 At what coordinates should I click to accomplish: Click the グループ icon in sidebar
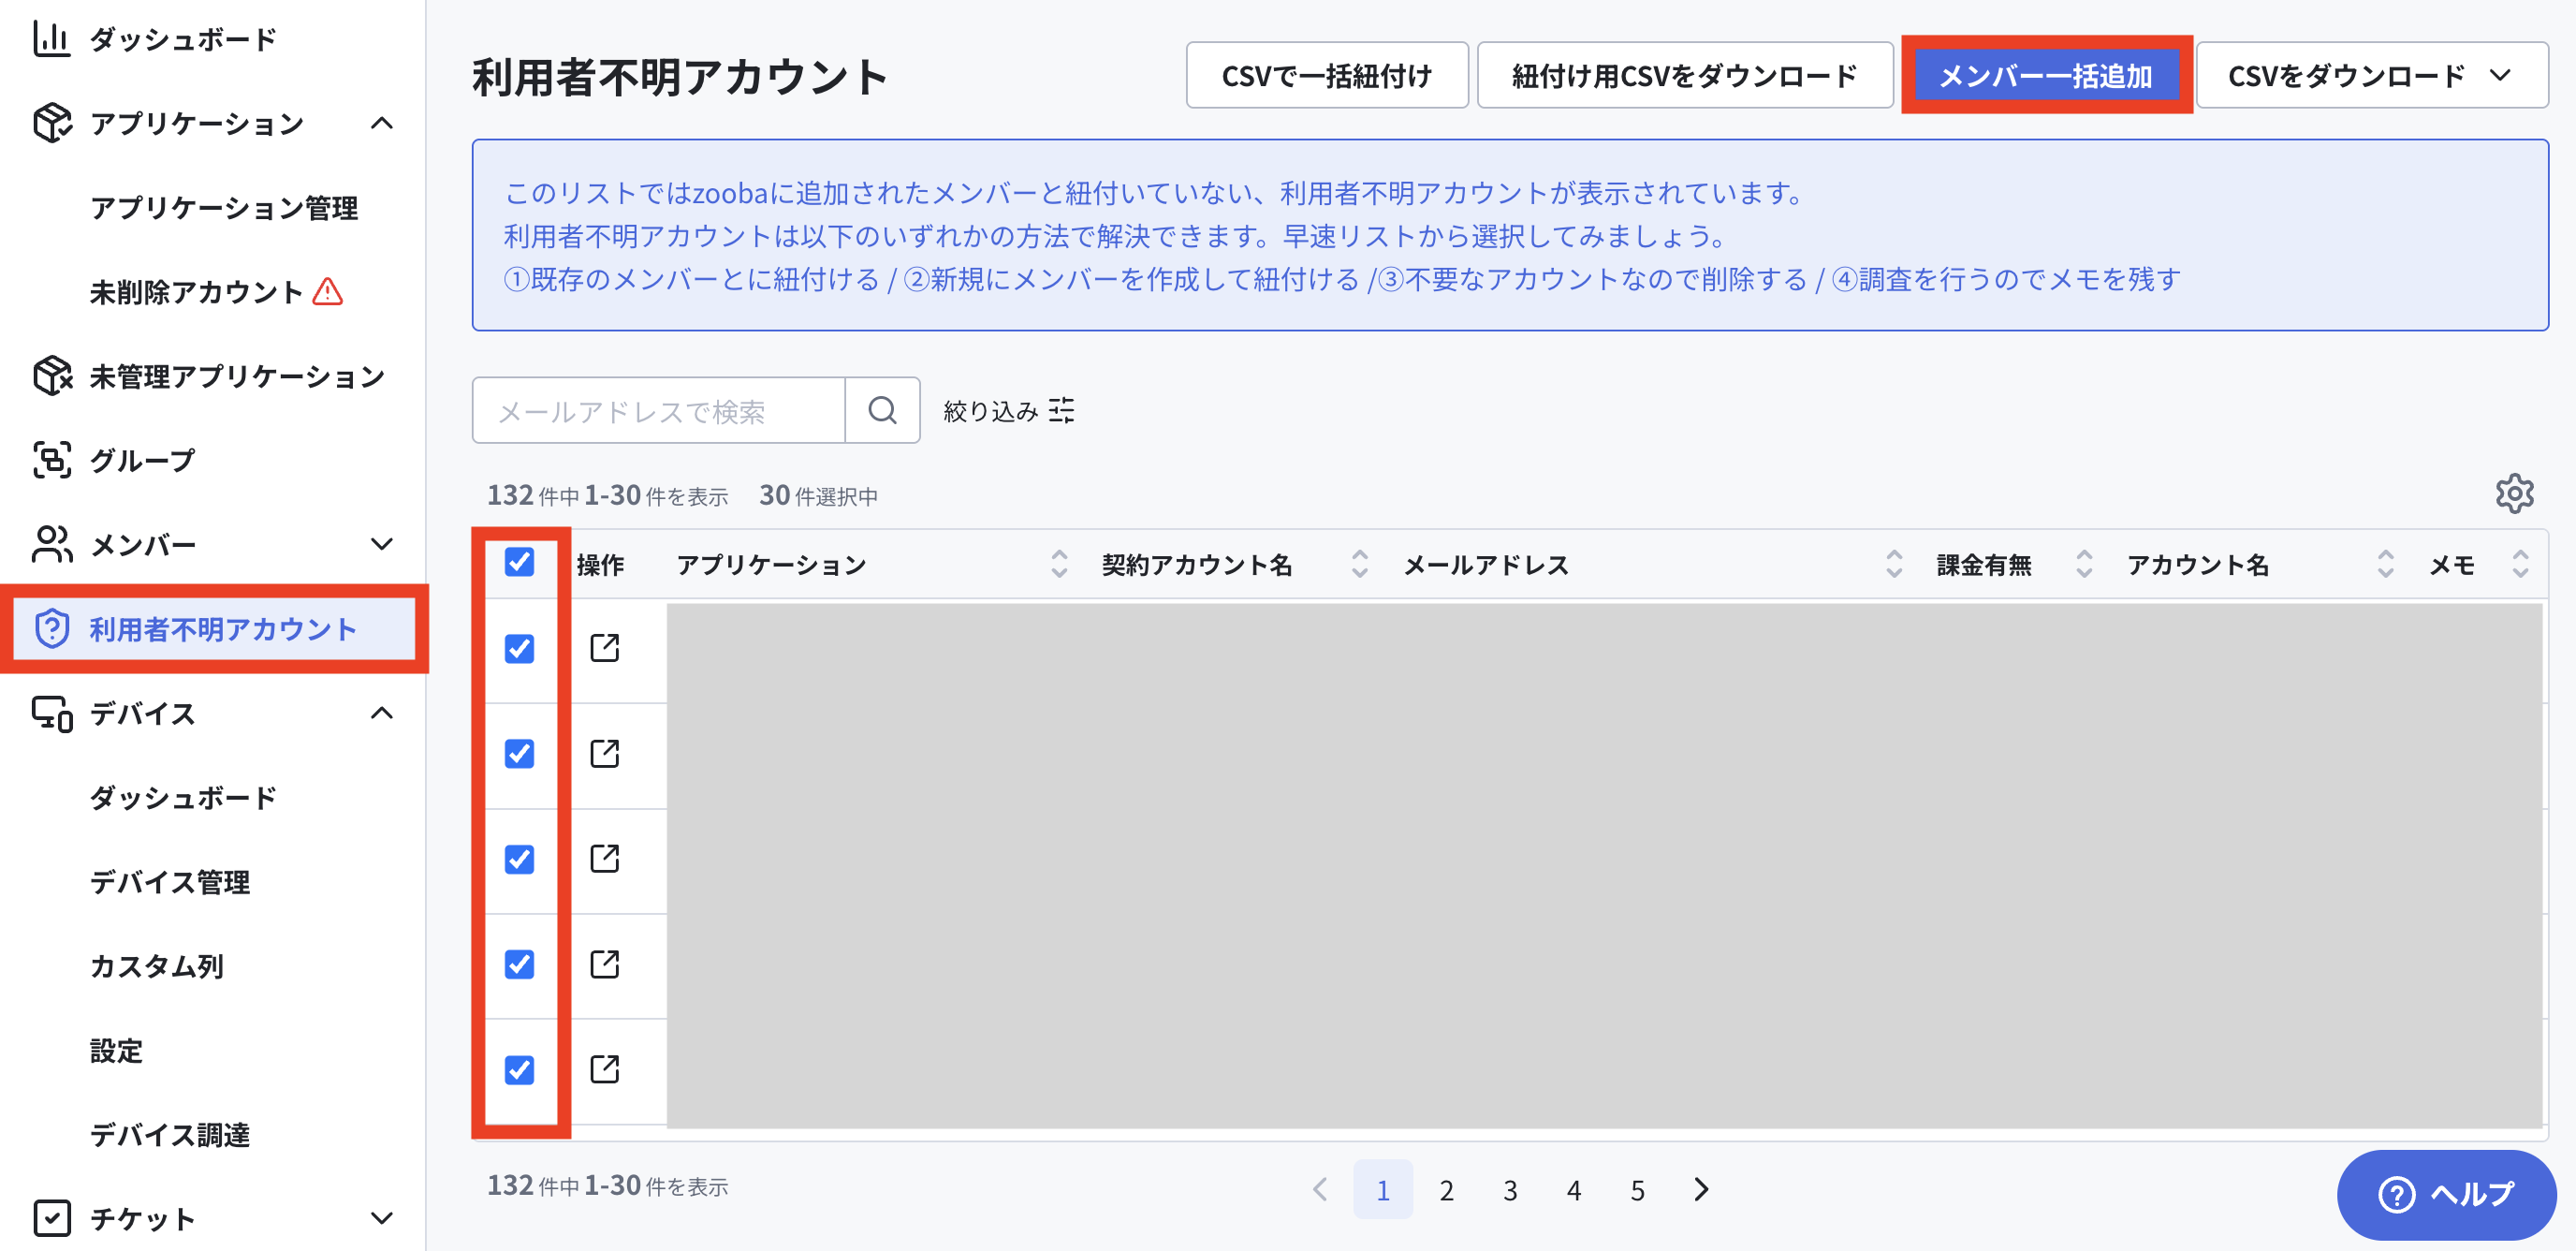[x=52, y=460]
